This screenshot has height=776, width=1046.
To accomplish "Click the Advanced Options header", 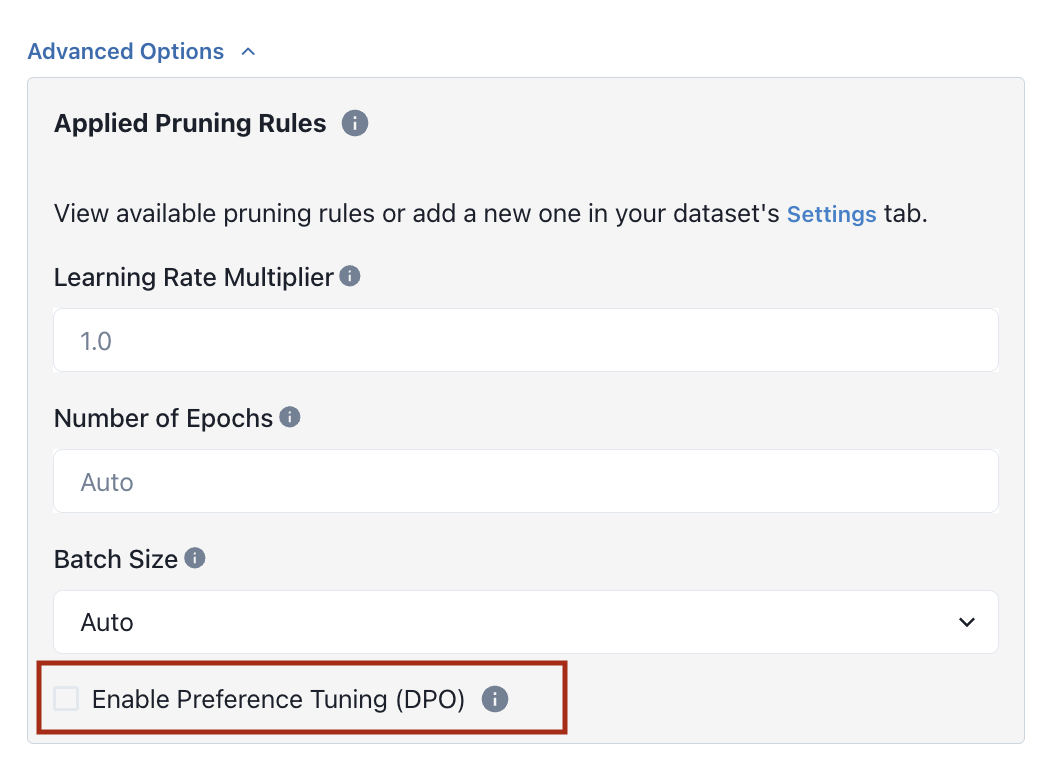I will click(126, 50).
